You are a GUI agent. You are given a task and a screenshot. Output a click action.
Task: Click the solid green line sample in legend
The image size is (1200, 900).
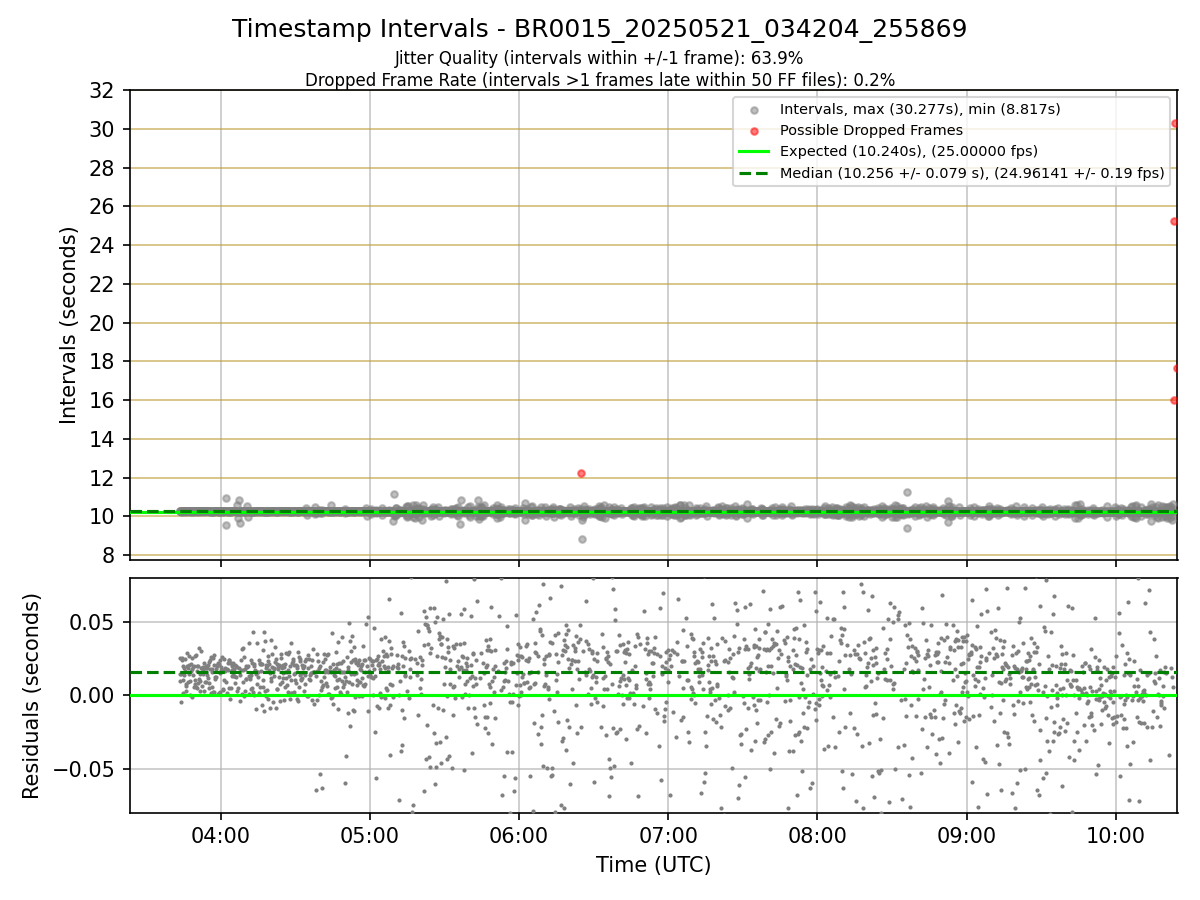click(754, 152)
